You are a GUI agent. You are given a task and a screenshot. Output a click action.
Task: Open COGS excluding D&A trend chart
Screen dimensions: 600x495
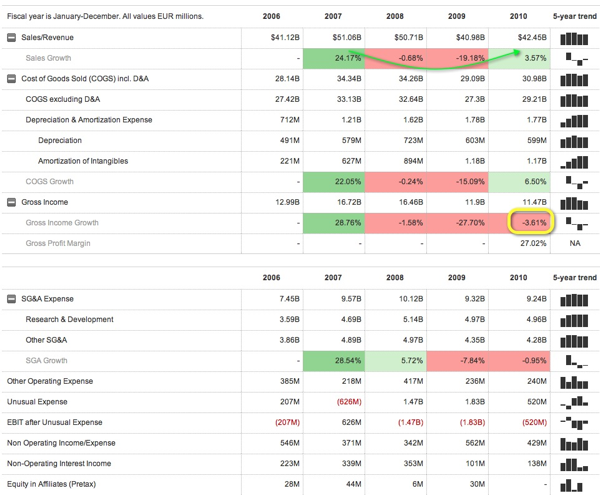[x=574, y=100]
